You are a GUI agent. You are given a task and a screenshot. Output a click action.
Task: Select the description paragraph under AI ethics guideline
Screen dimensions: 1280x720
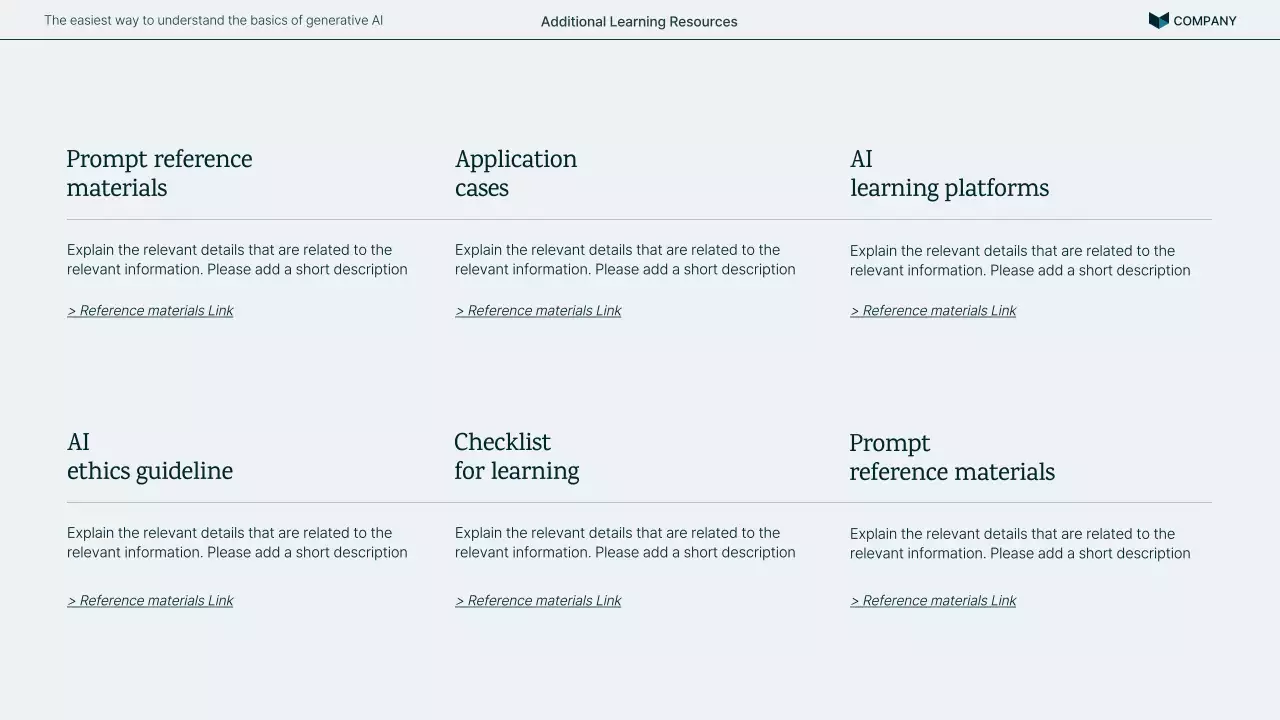(x=237, y=543)
